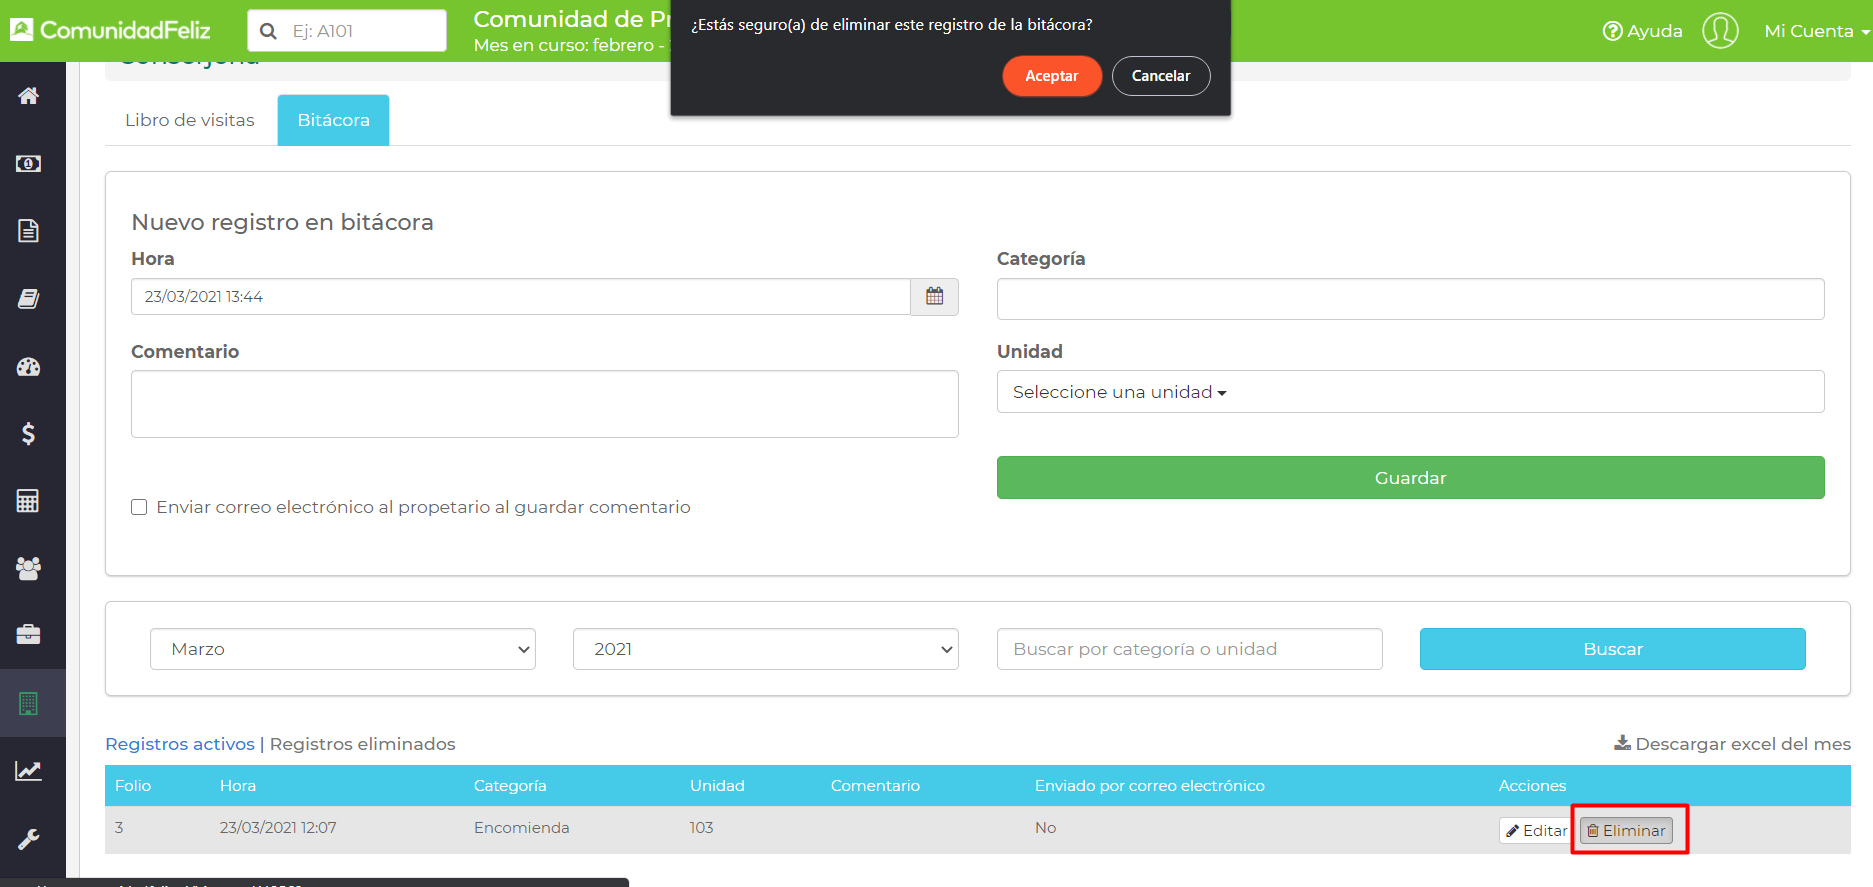Open the calculator icon in sidebar
The width and height of the screenshot is (1873, 887).
28,501
